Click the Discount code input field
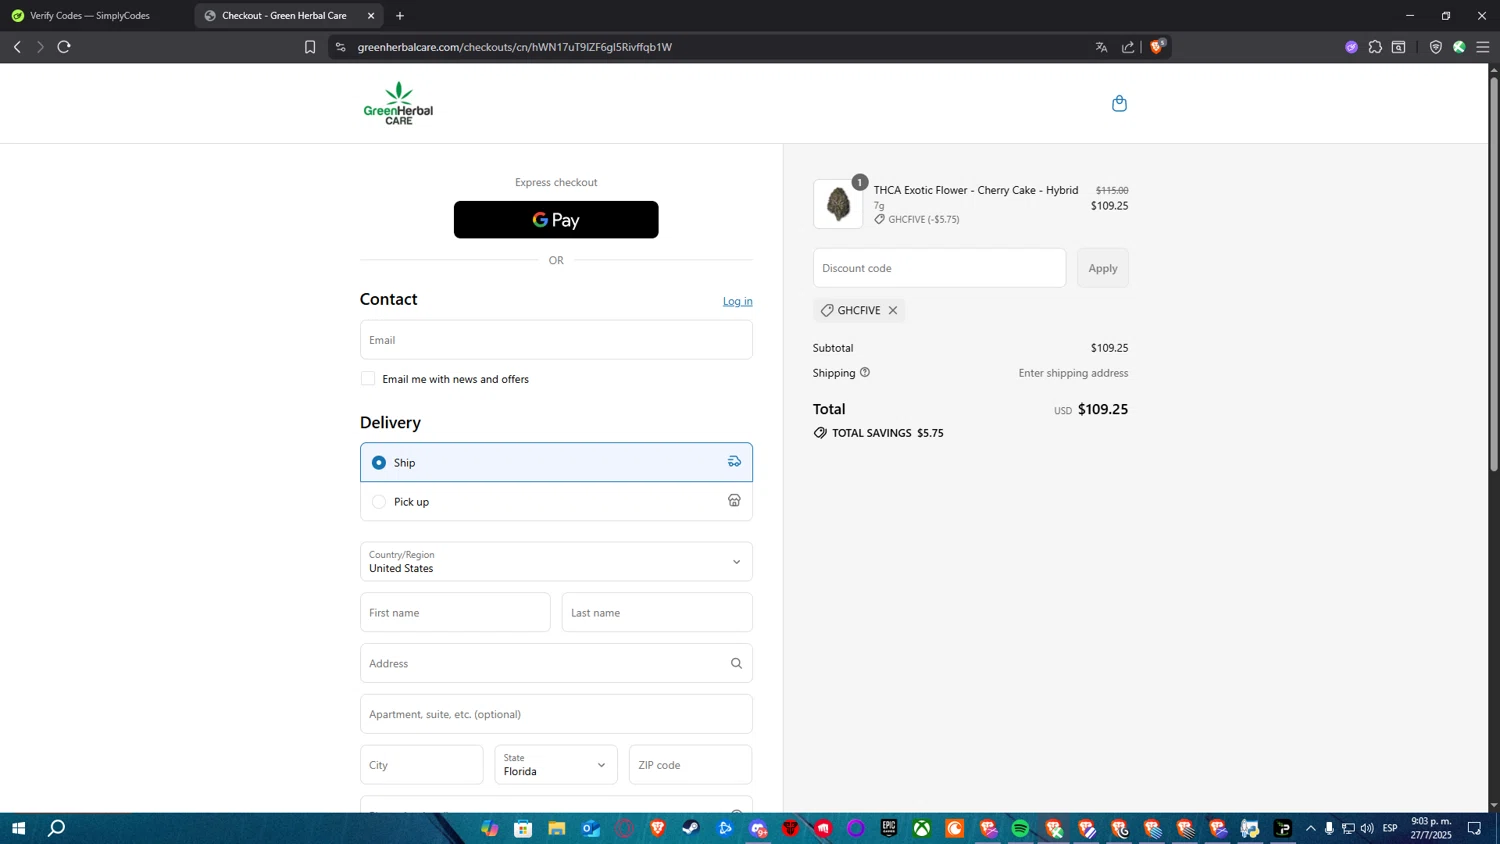This screenshot has width=1500, height=844. [939, 268]
